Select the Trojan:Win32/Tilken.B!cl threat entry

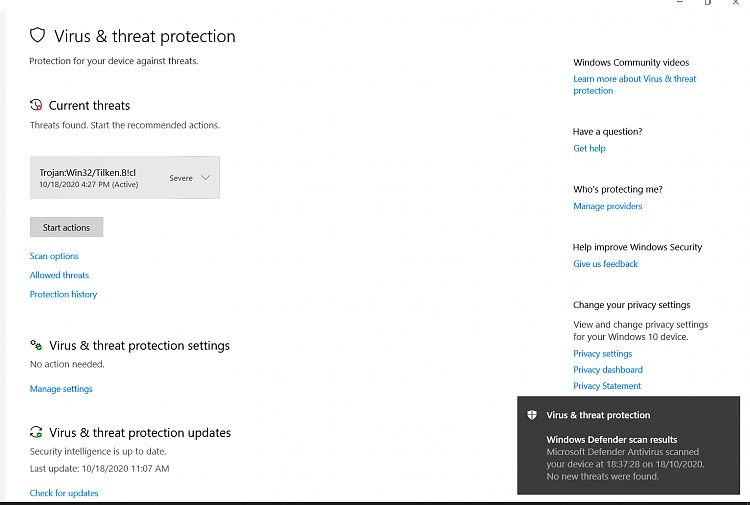pos(125,177)
